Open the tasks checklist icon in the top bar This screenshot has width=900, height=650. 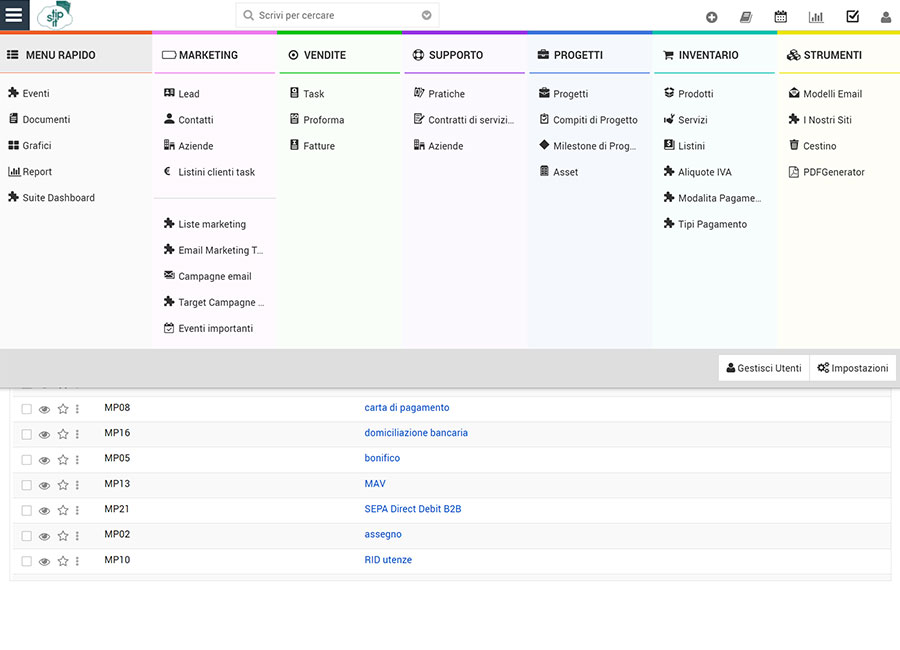click(854, 15)
